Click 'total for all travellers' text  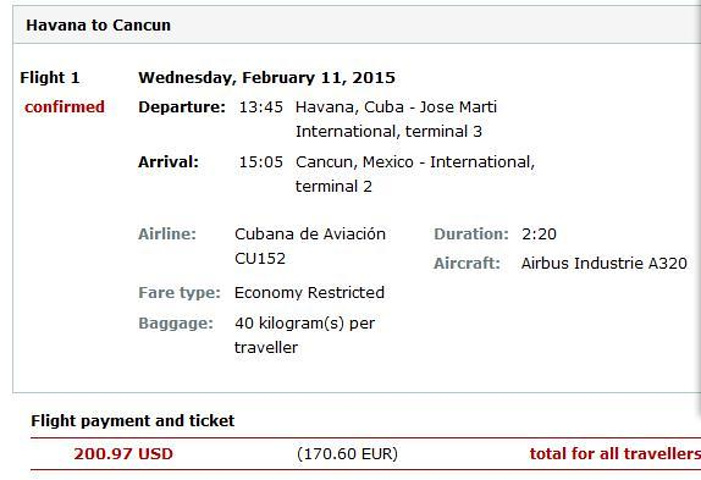pos(614,454)
